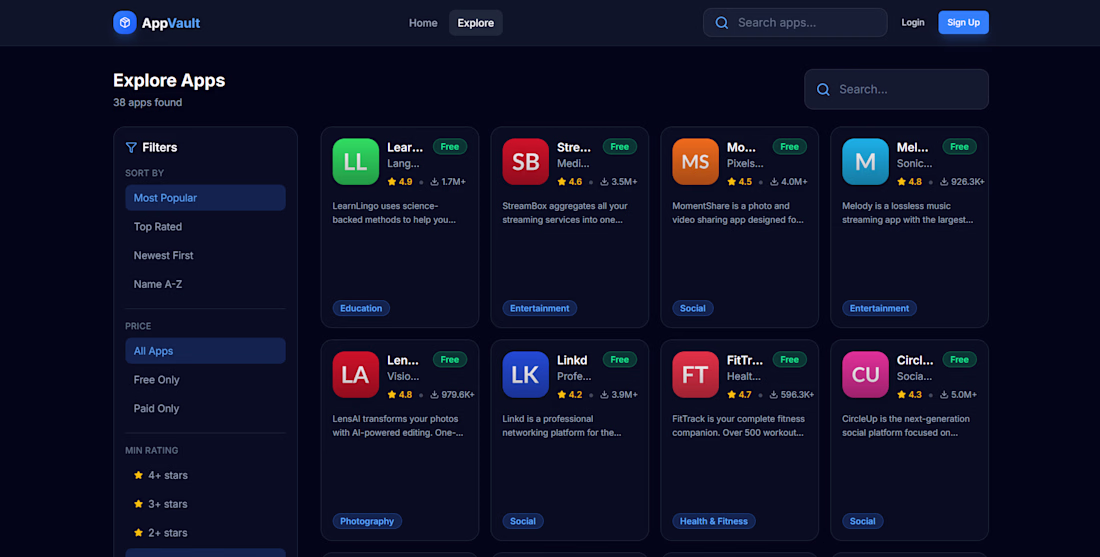The width and height of the screenshot is (1100, 557).
Task: Set minimum rating to 4+ stars
Action: tap(206, 475)
